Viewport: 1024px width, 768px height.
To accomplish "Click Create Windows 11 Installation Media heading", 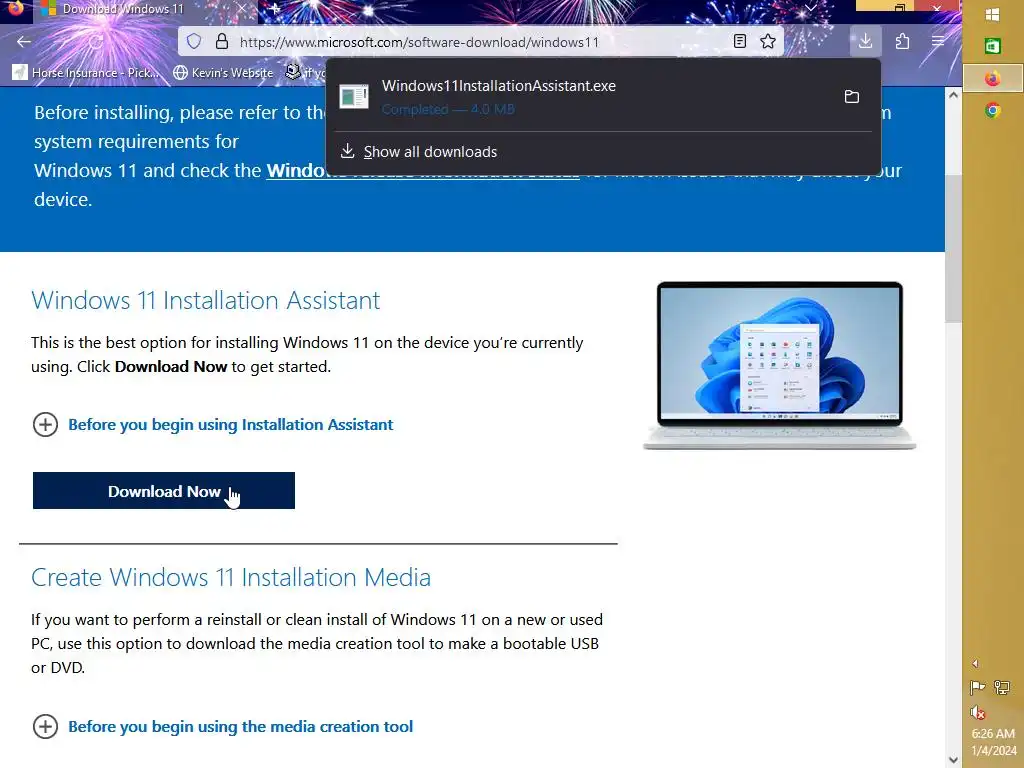I will pyautogui.click(x=231, y=577).
